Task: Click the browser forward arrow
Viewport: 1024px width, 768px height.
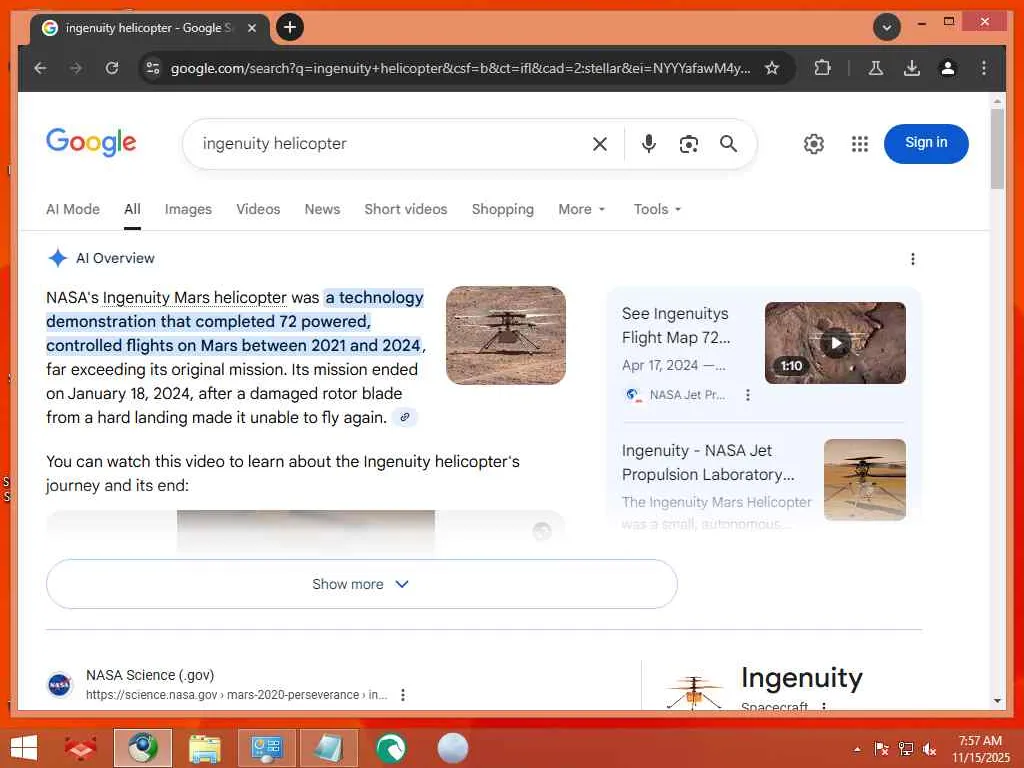Action: coord(76,68)
